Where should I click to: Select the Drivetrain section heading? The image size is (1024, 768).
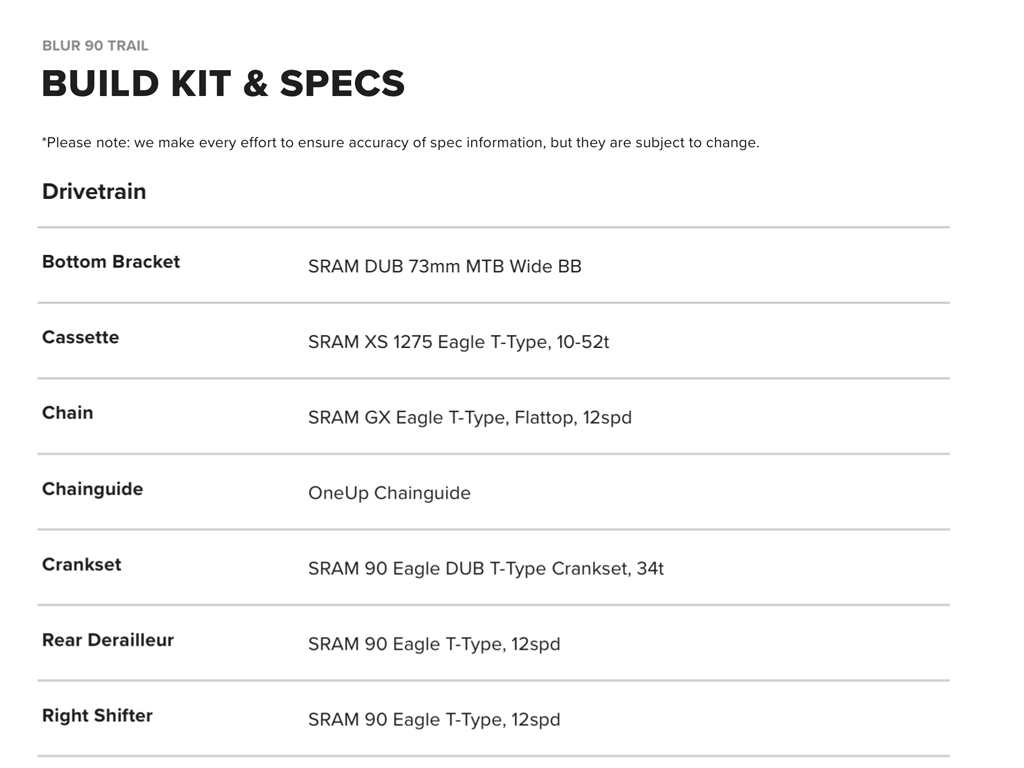[94, 192]
